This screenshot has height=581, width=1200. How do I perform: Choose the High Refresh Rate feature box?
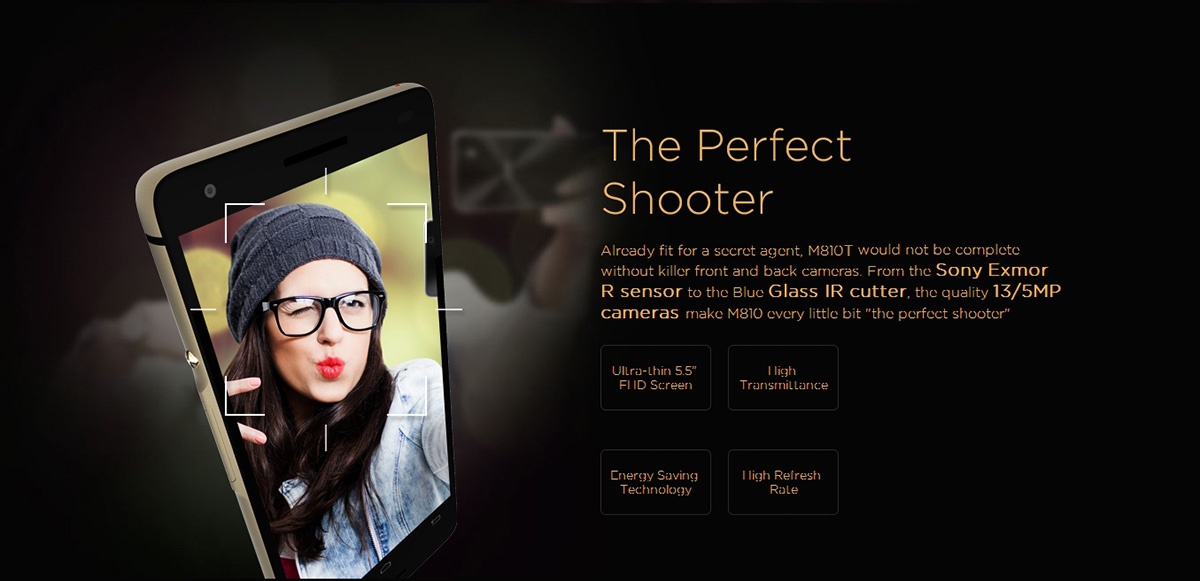[783, 482]
